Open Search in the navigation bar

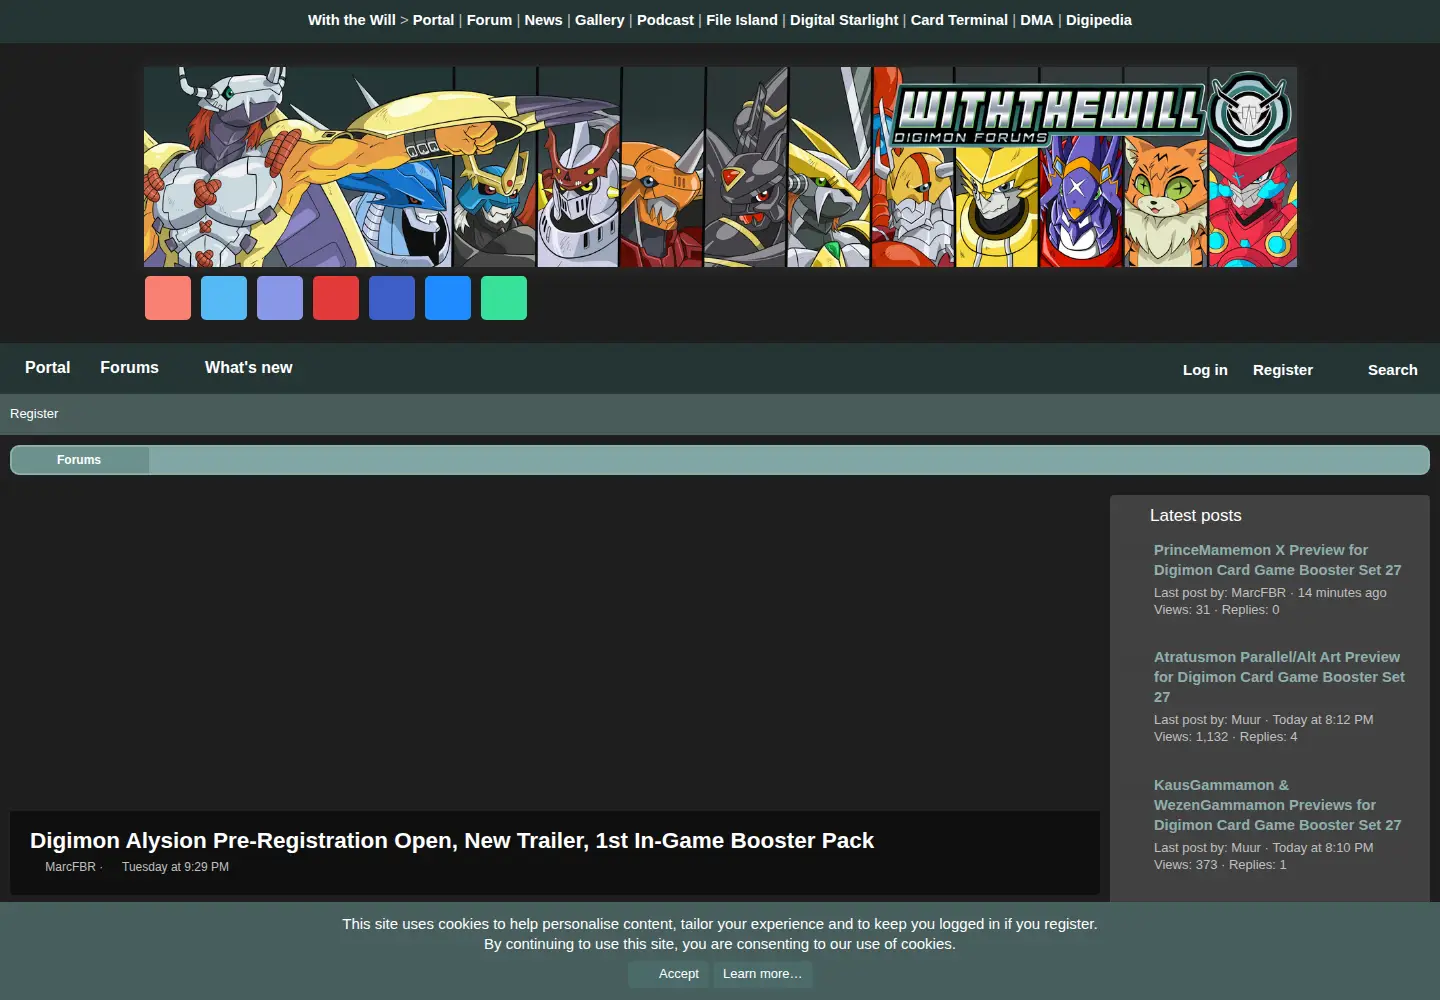(1393, 370)
